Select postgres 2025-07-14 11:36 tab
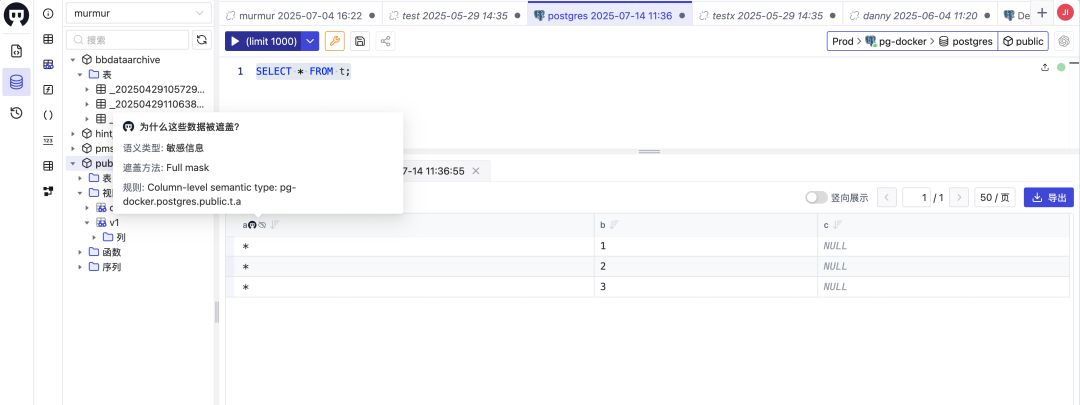 coord(610,14)
